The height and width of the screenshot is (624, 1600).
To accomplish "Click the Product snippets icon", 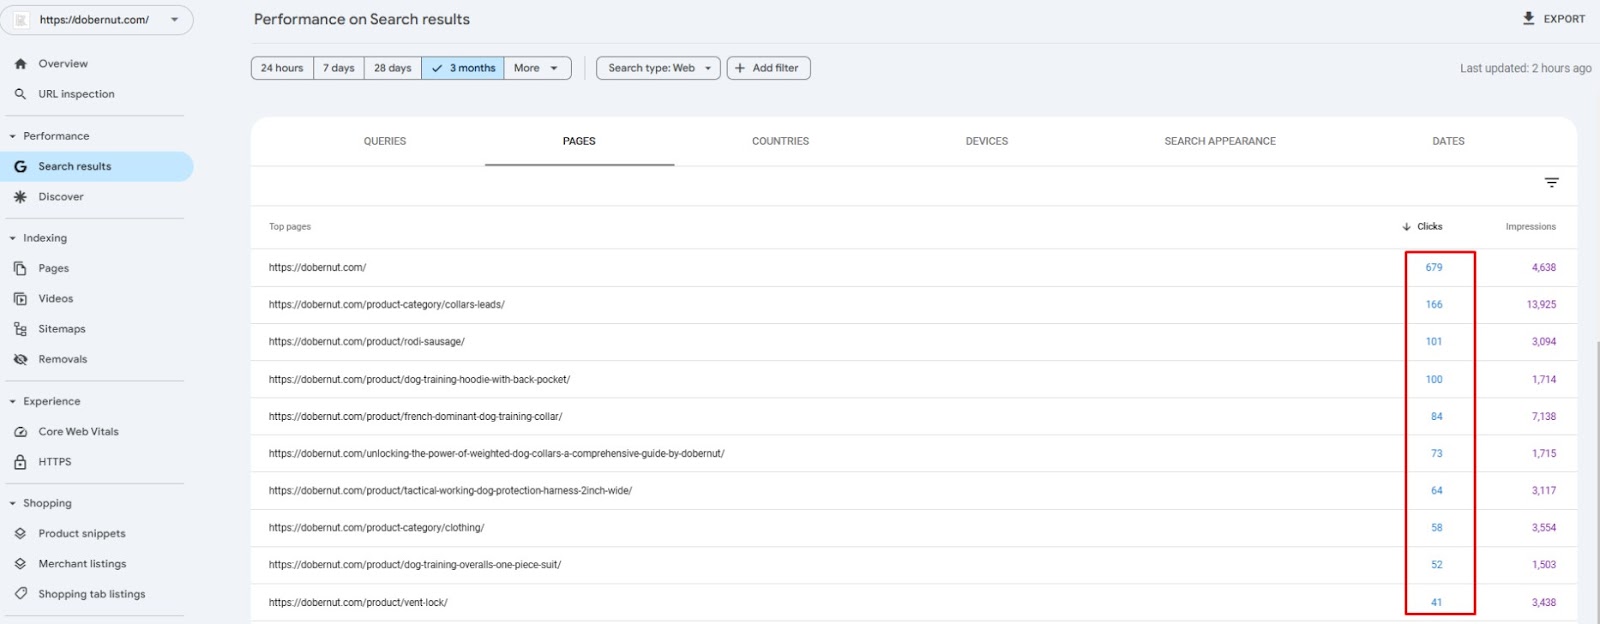I will (x=20, y=534).
